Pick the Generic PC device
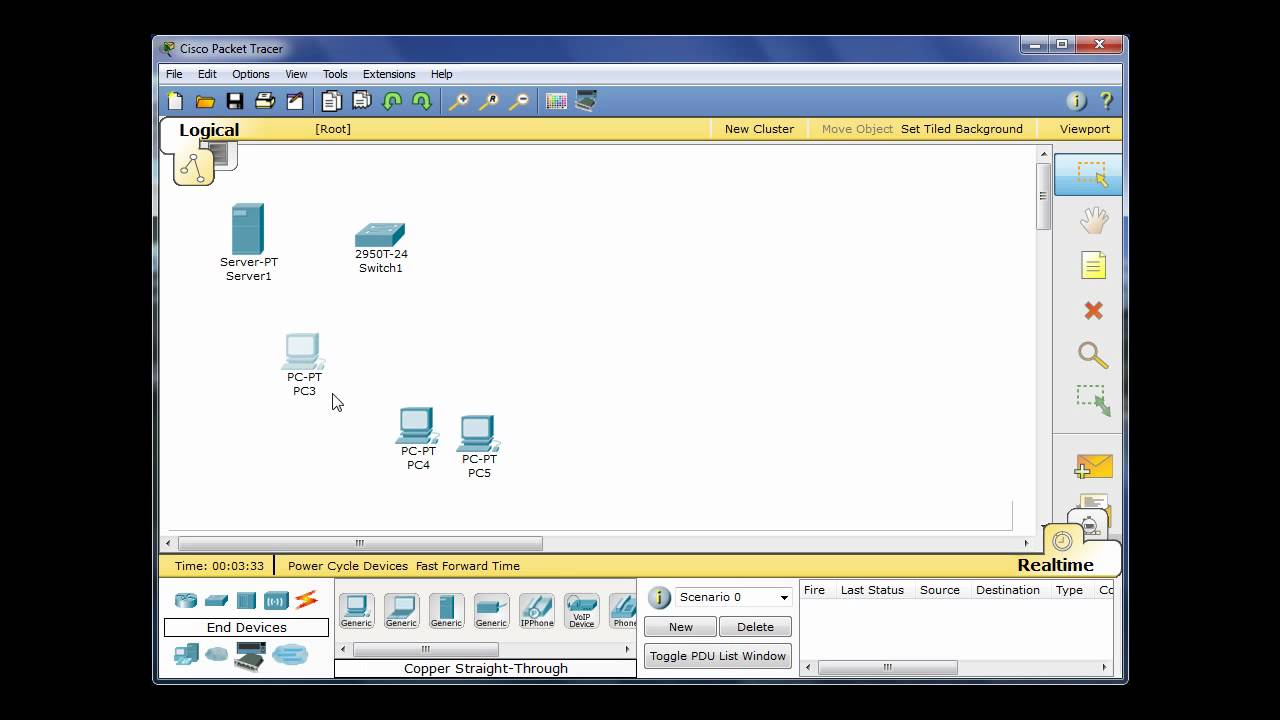The image size is (1280, 720). point(356,610)
